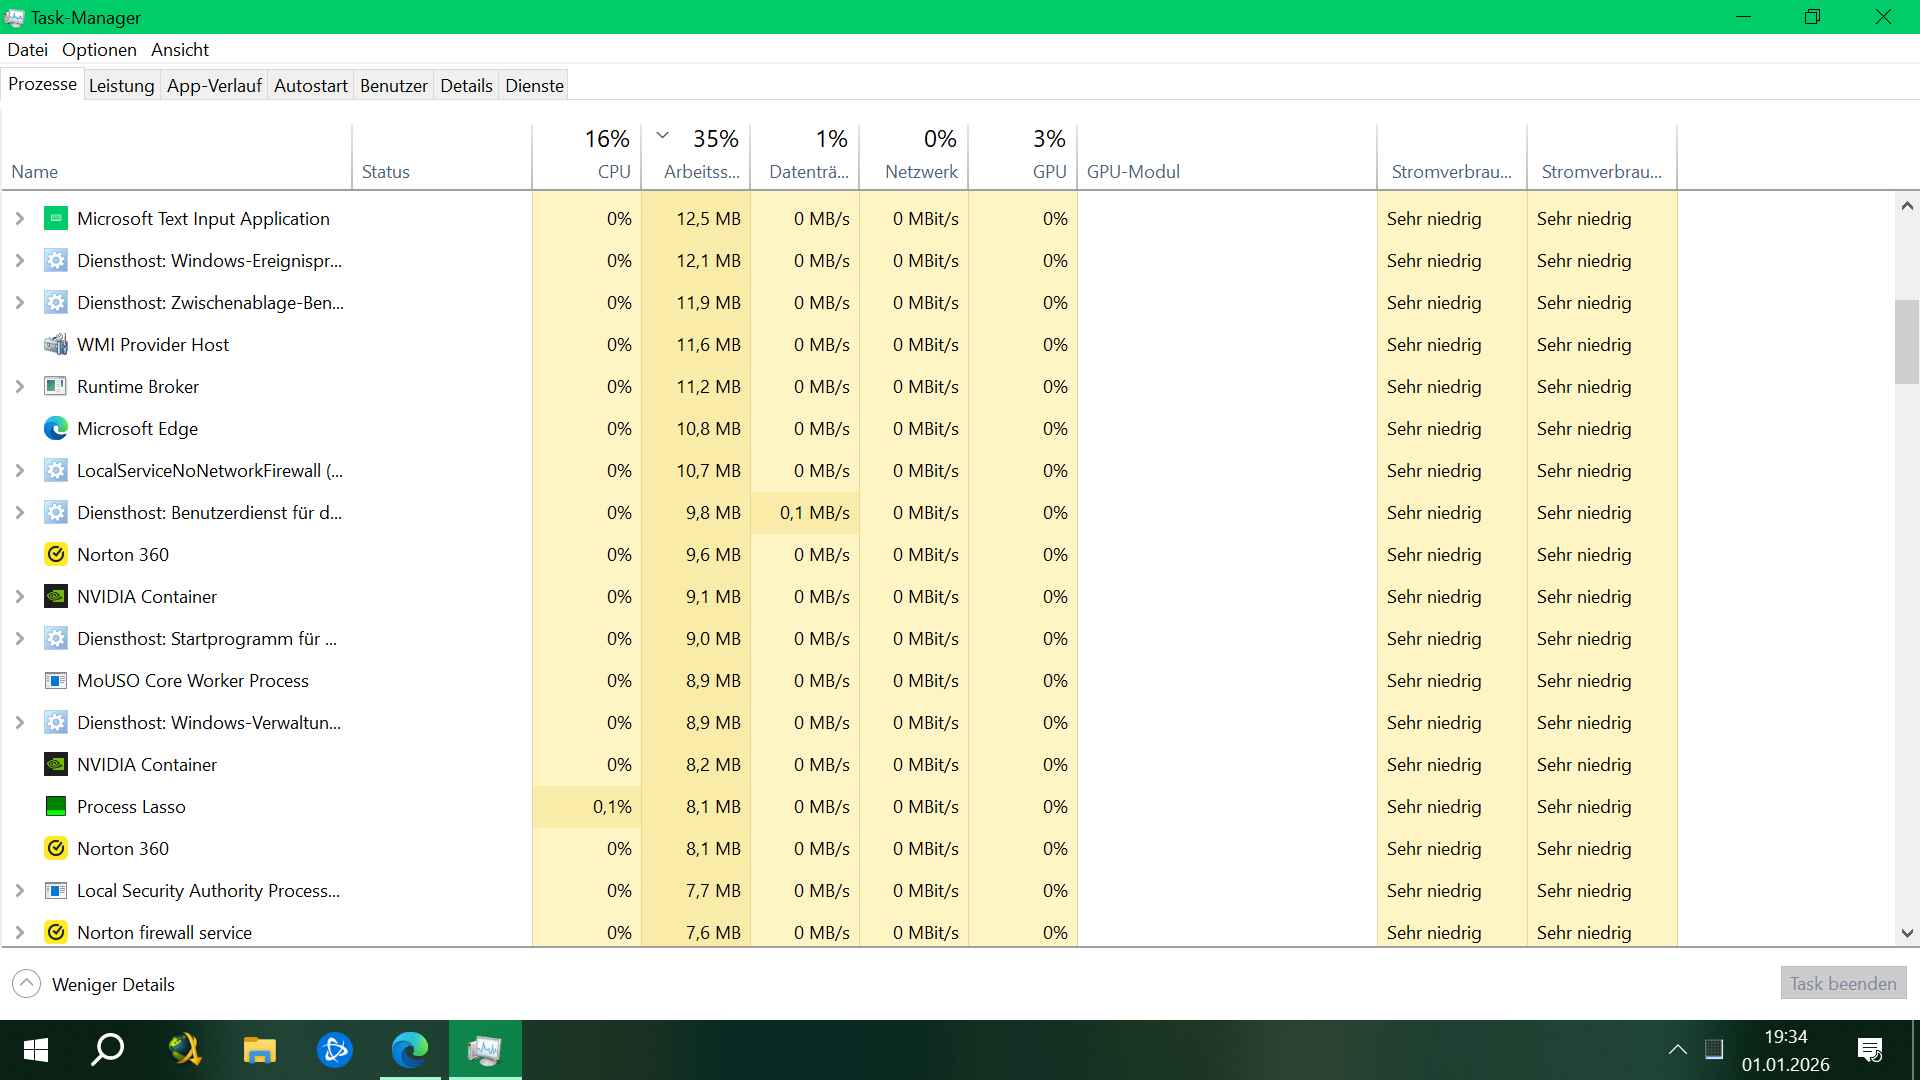
Task: Show hidden system tray icons chevron
Action: pos(1677,1050)
